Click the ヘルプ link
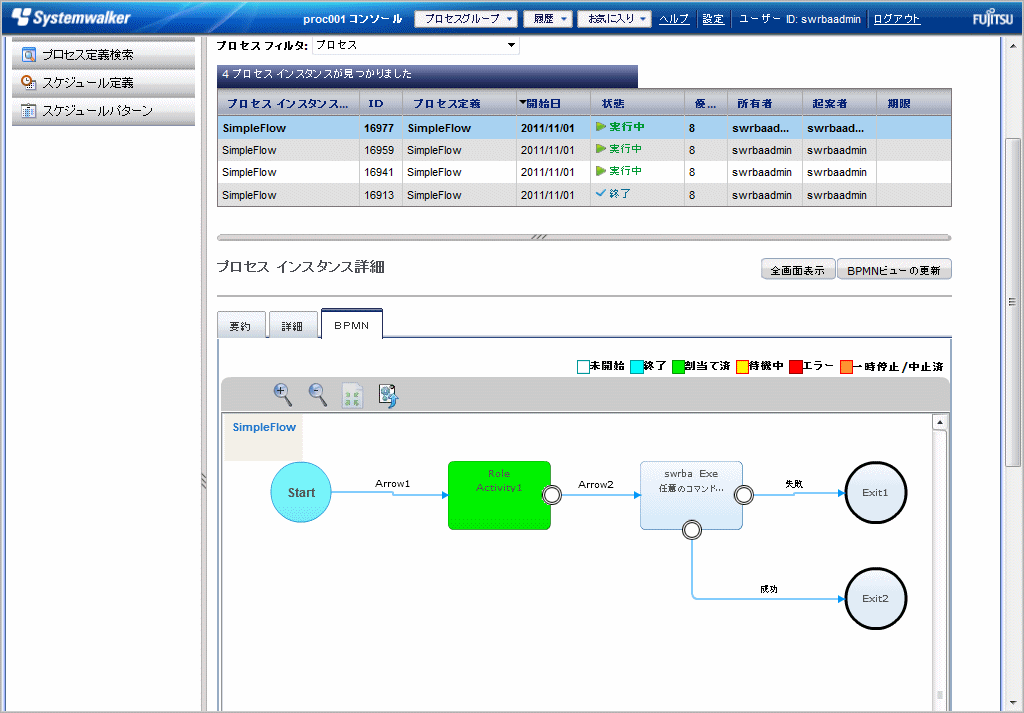Image resolution: width=1024 pixels, height=713 pixels. [674, 19]
